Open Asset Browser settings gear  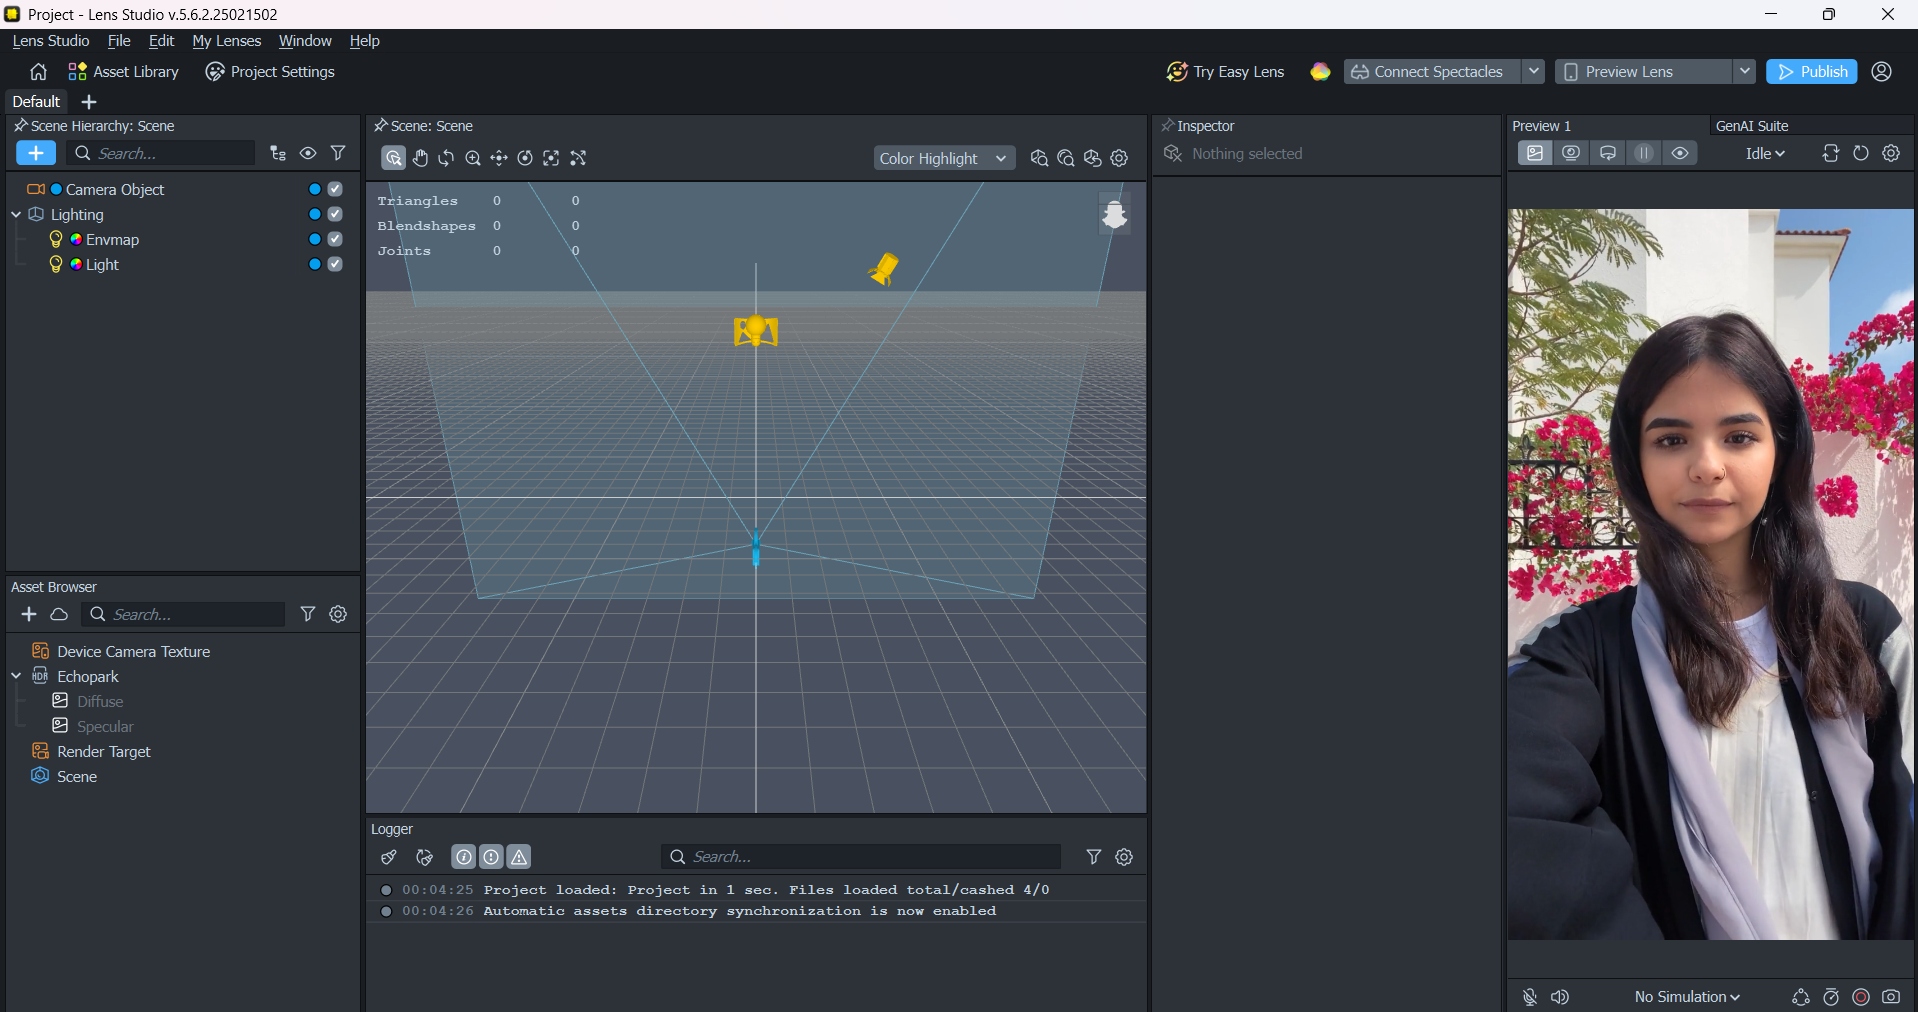338,614
